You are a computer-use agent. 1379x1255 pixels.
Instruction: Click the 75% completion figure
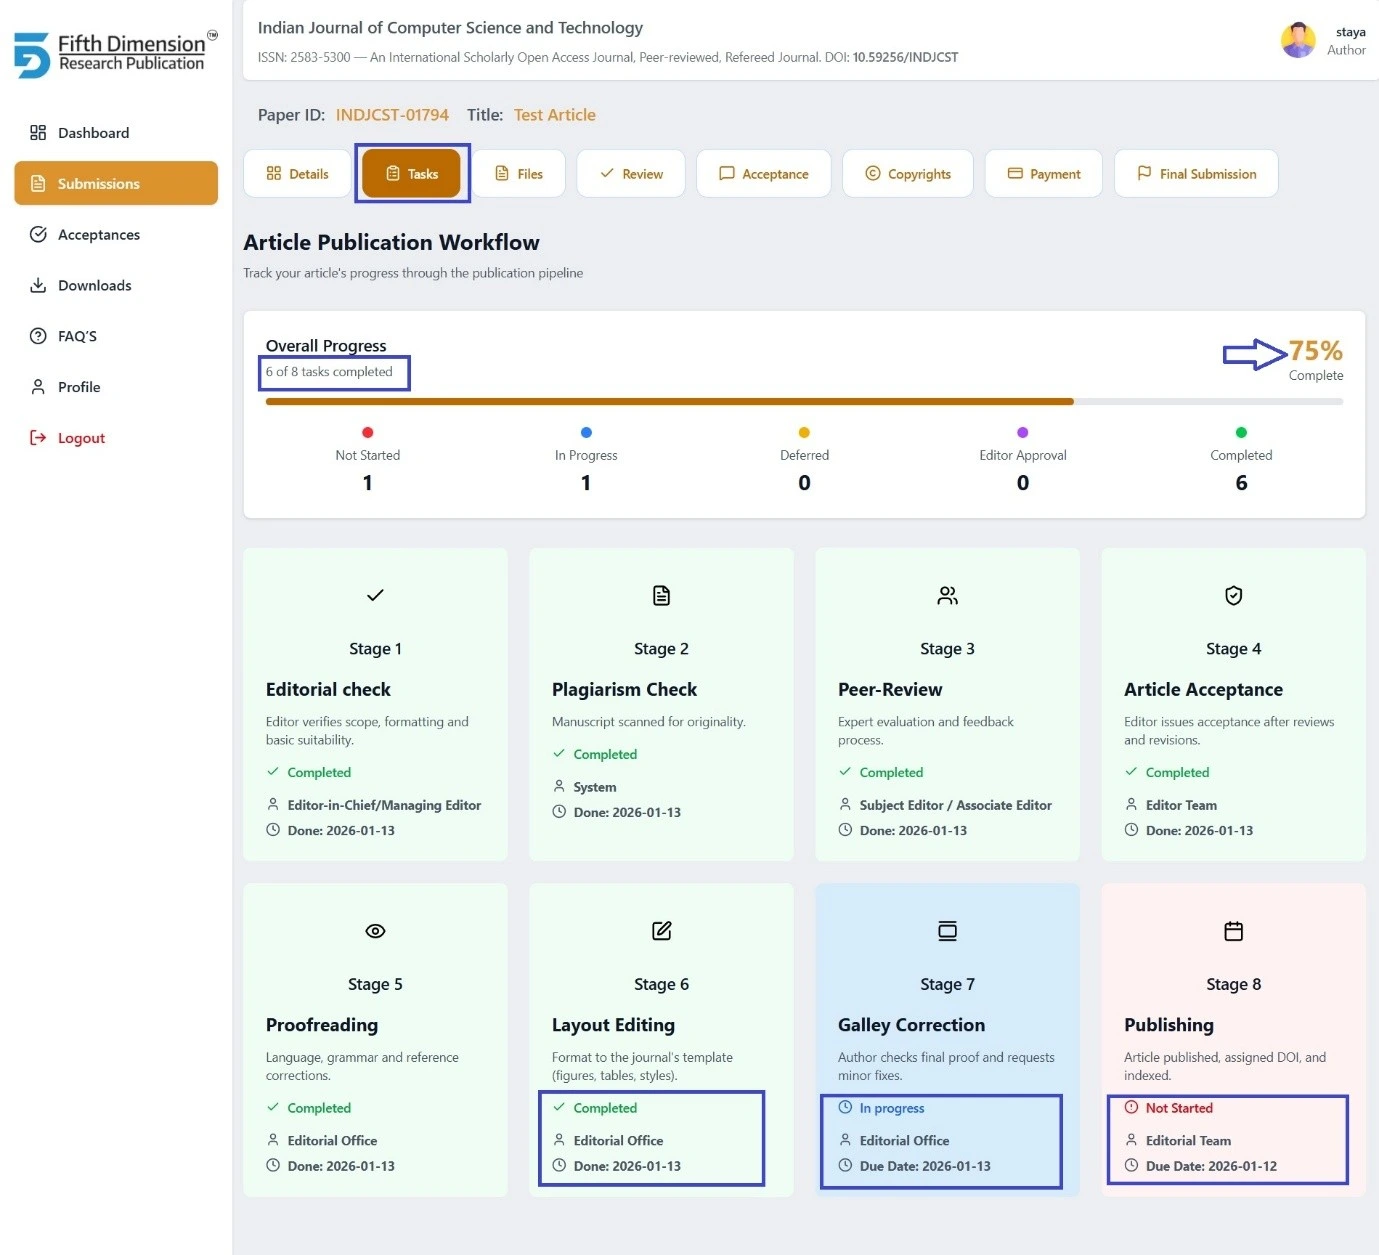pyautogui.click(x=1315, y=351)
